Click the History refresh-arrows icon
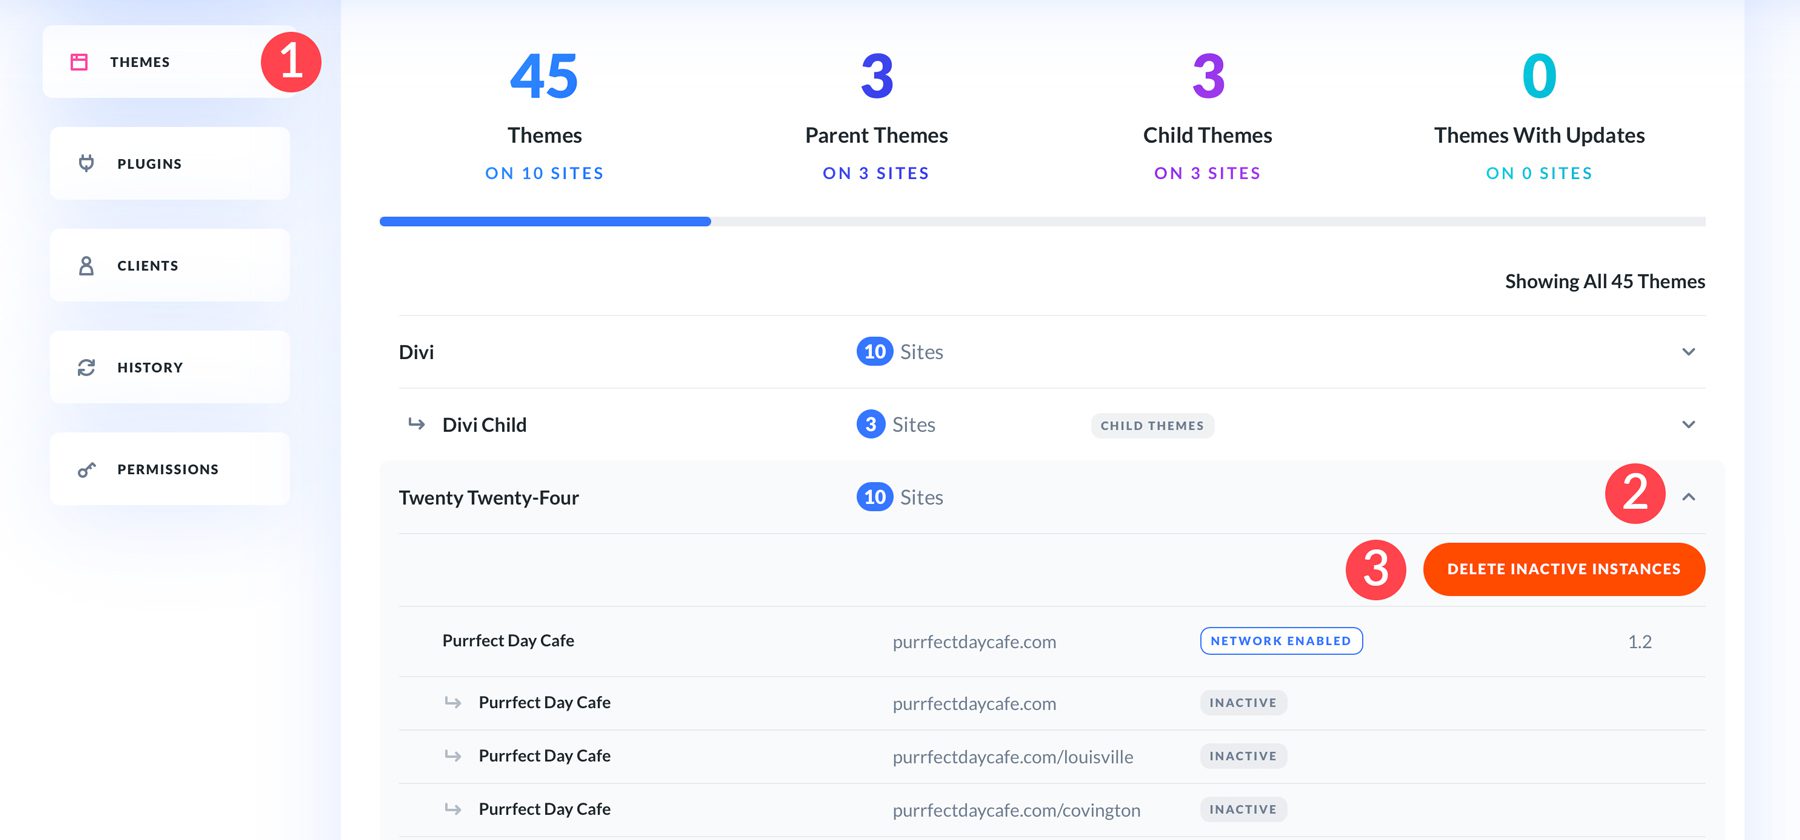The image size is (1800, 840). 87,367
